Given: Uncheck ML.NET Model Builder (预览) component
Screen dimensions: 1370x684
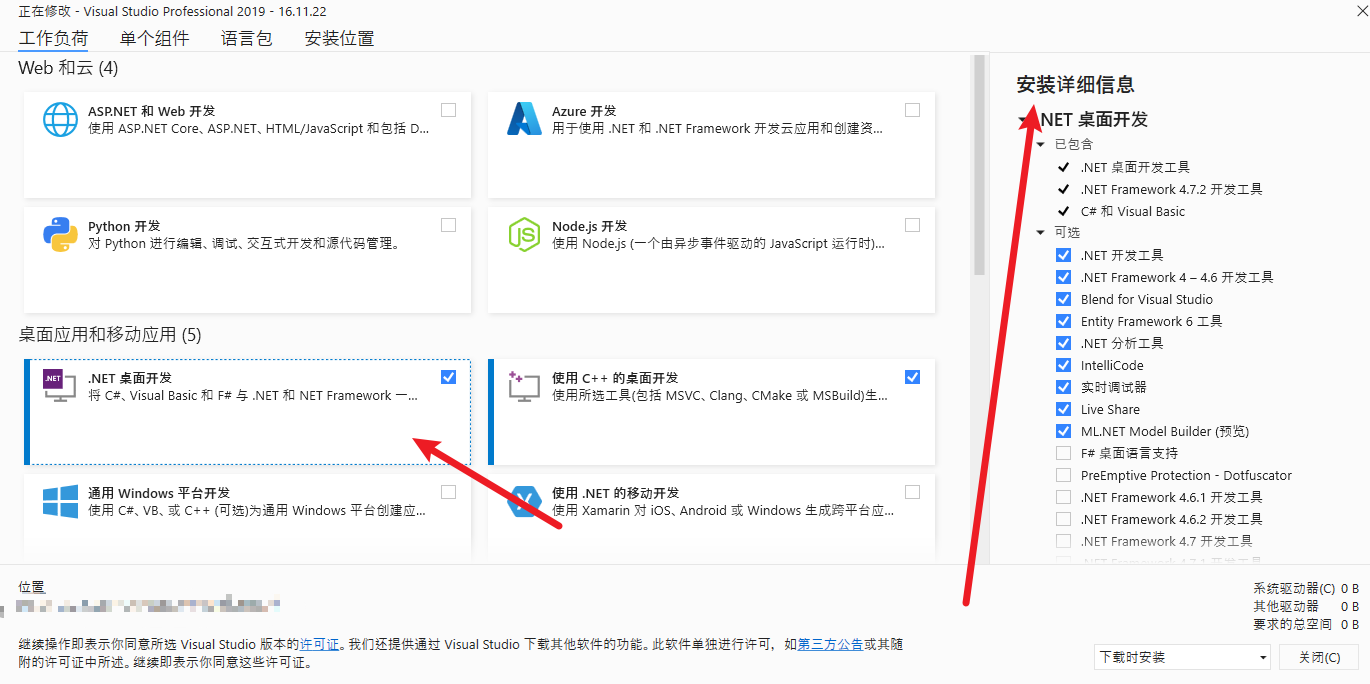Looking at the screenshot, I should (1063, 431).
